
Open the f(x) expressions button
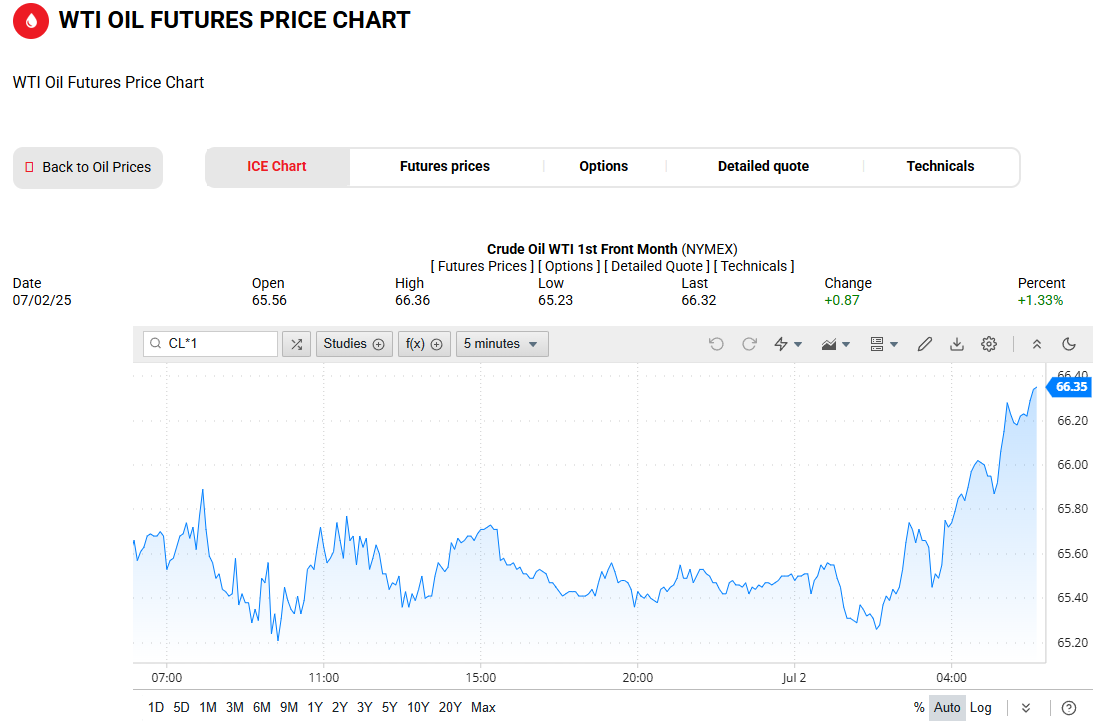[424, 344]
